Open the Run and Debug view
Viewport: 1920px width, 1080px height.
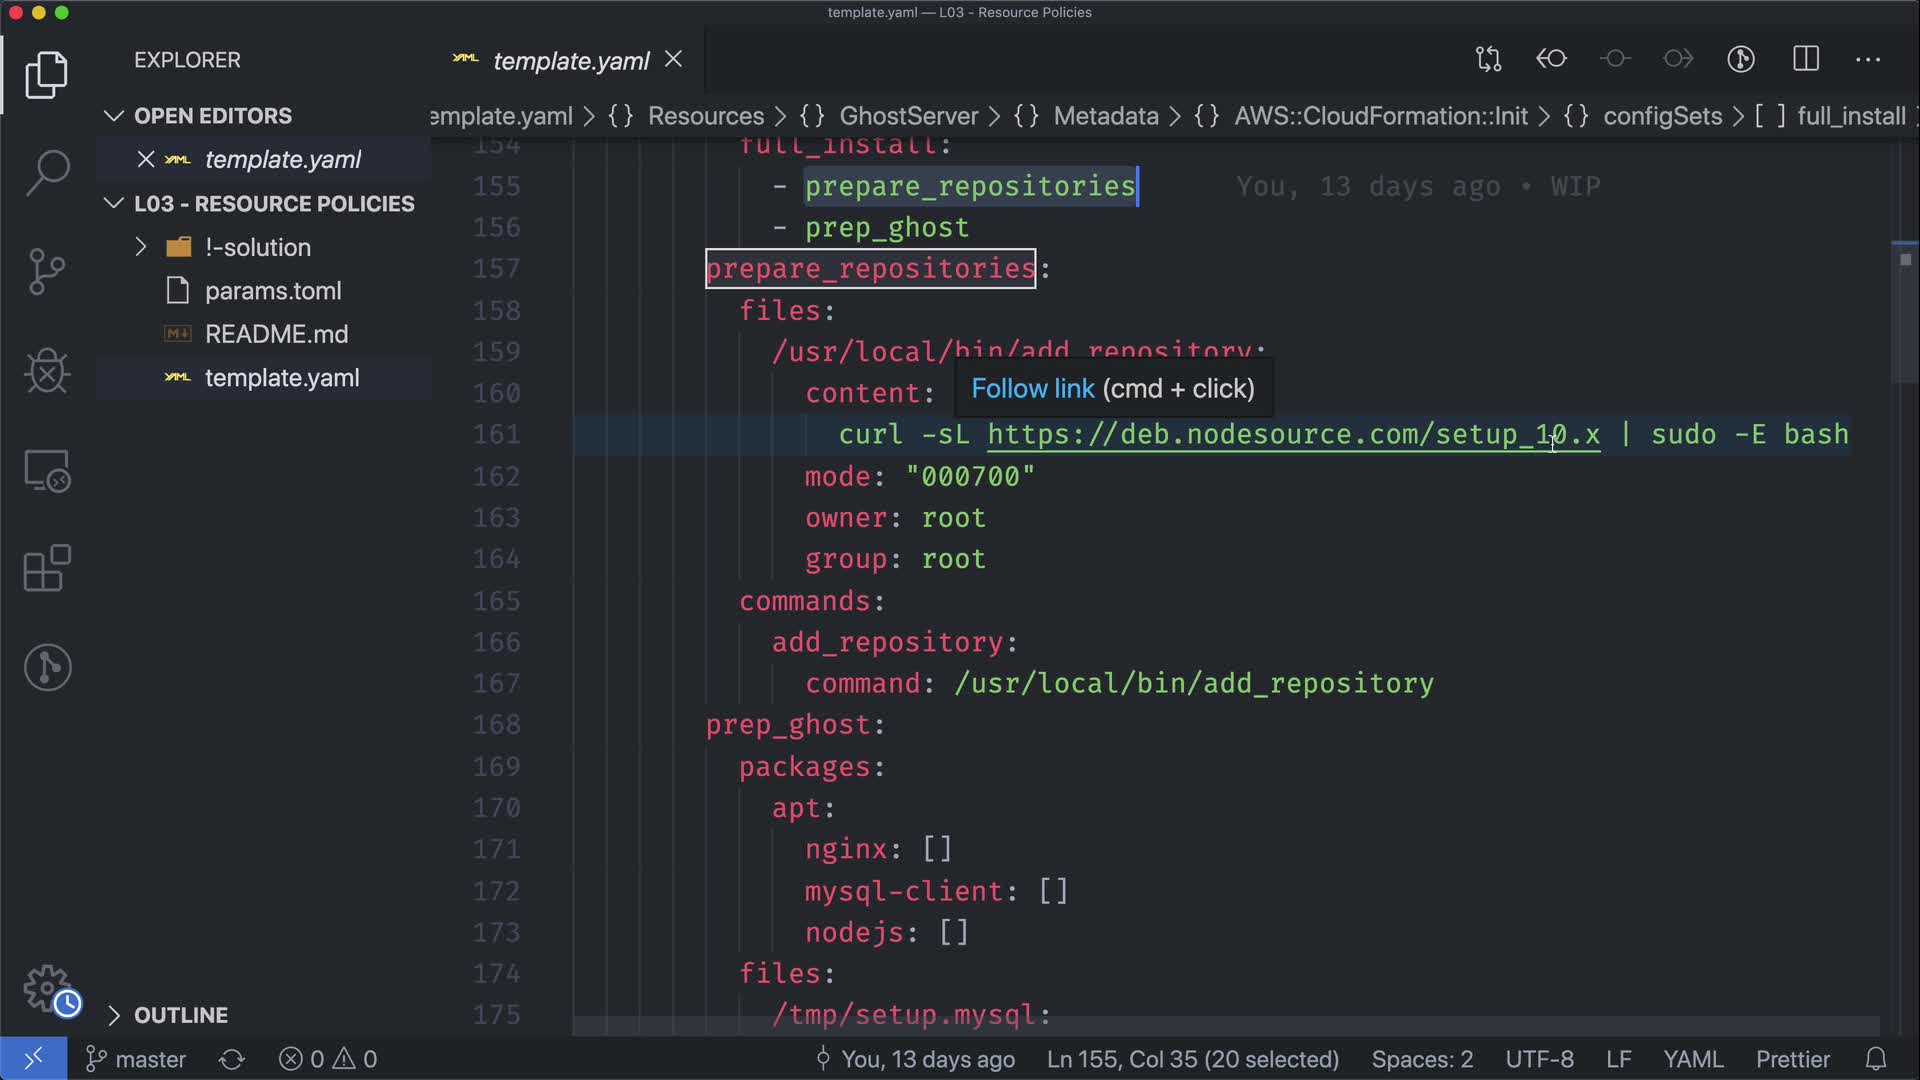(47, 371)
